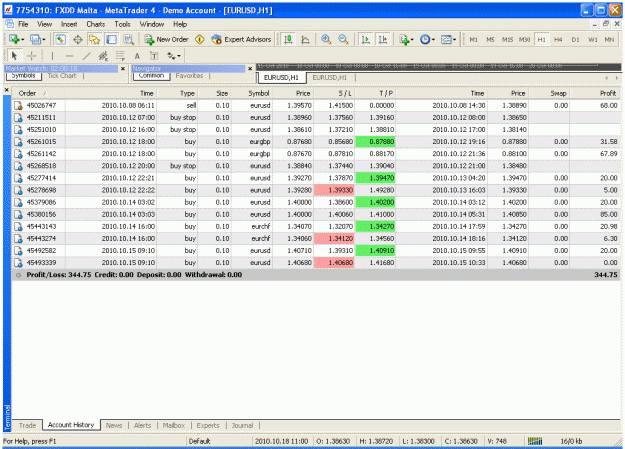Select the MN timeframe

(x=609, y=39)
